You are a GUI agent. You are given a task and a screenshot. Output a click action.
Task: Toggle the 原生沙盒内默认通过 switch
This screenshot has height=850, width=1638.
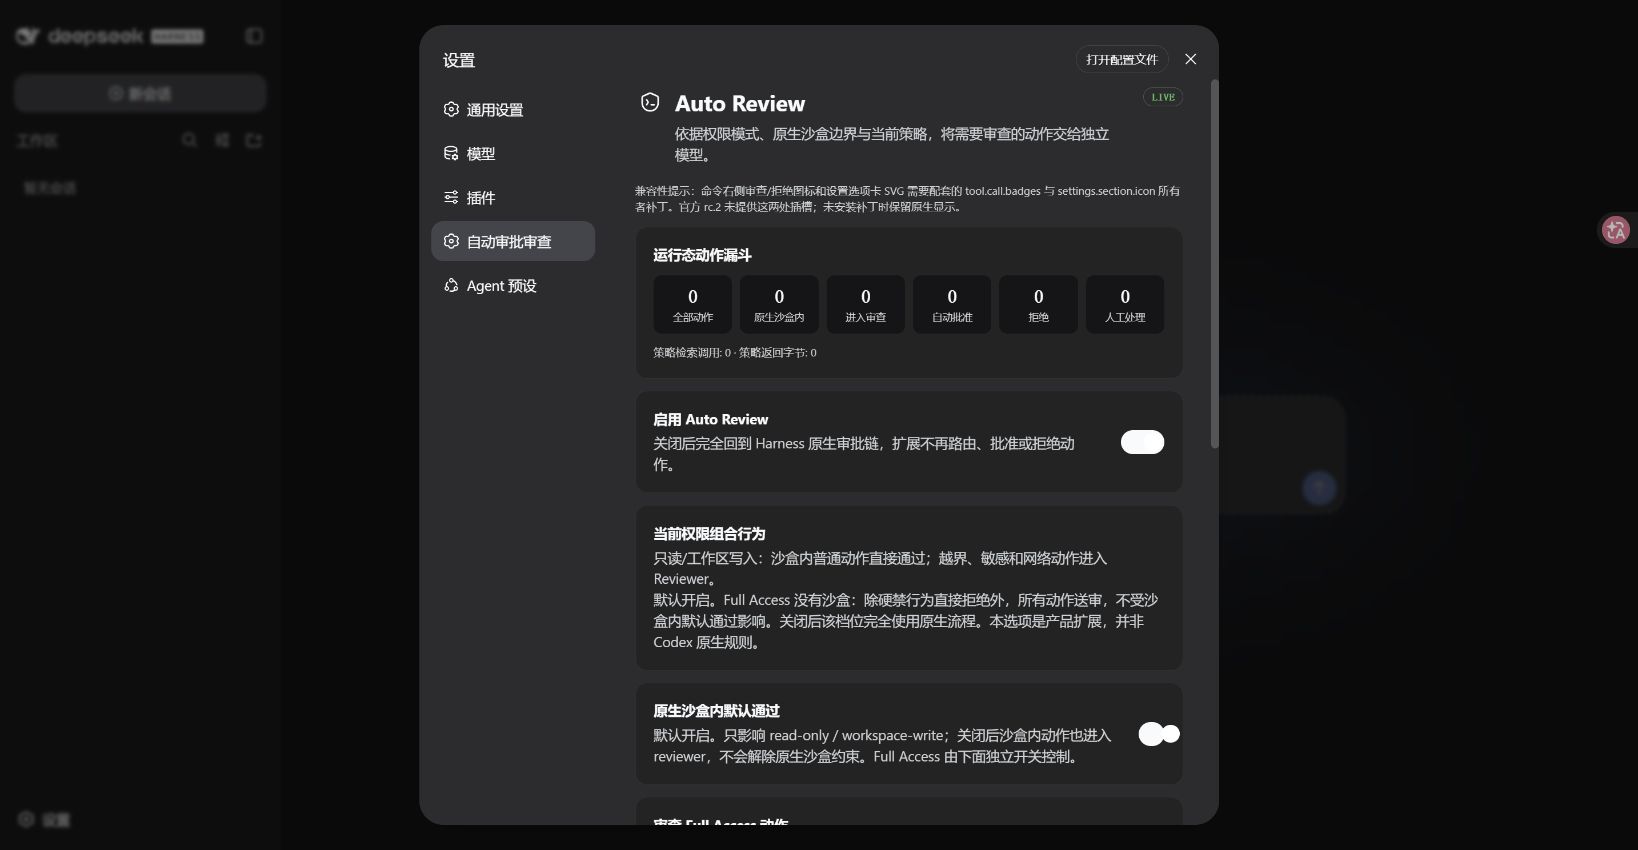point(1159,734)
